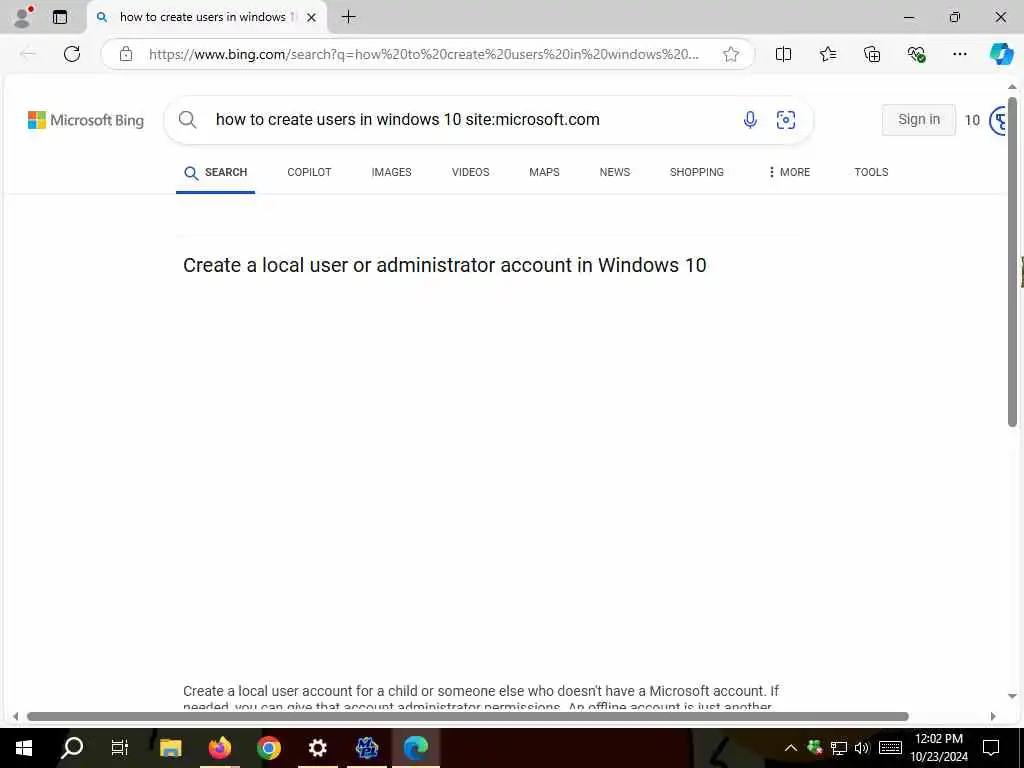The width and height of the screenshot is (1024, 768).
Task: View site information lock icon
Action: click(125, 54)
